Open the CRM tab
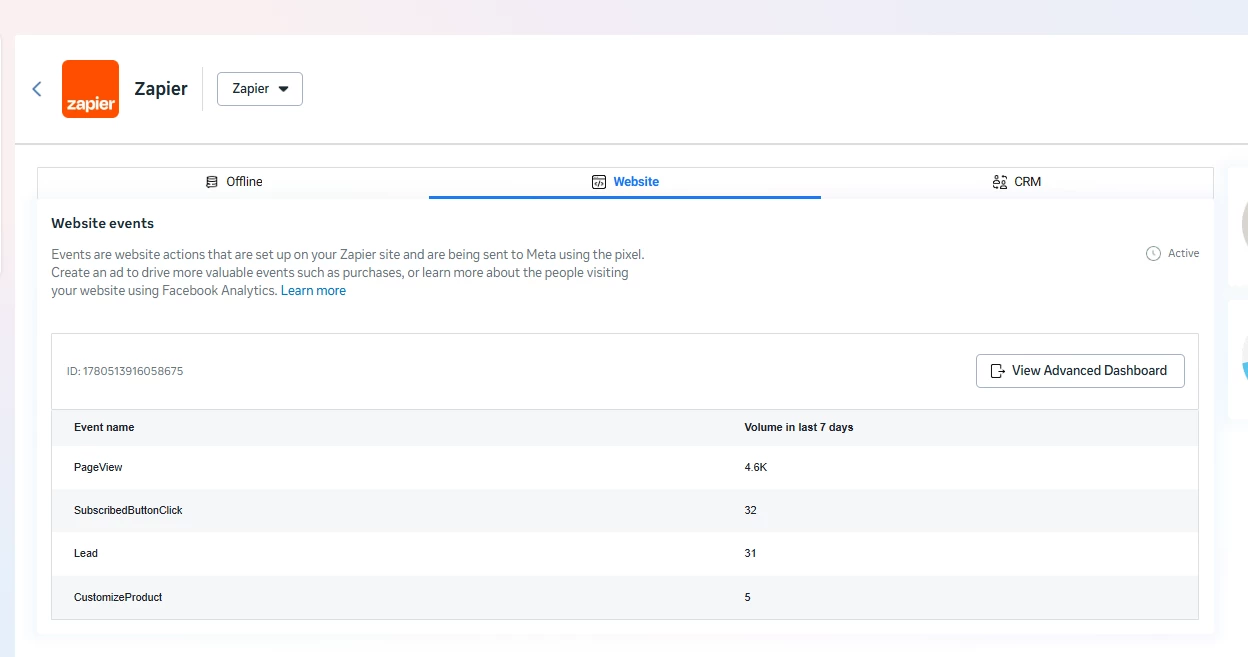Viewport: 1248px width, 657px height. [x=1017, y=182]
